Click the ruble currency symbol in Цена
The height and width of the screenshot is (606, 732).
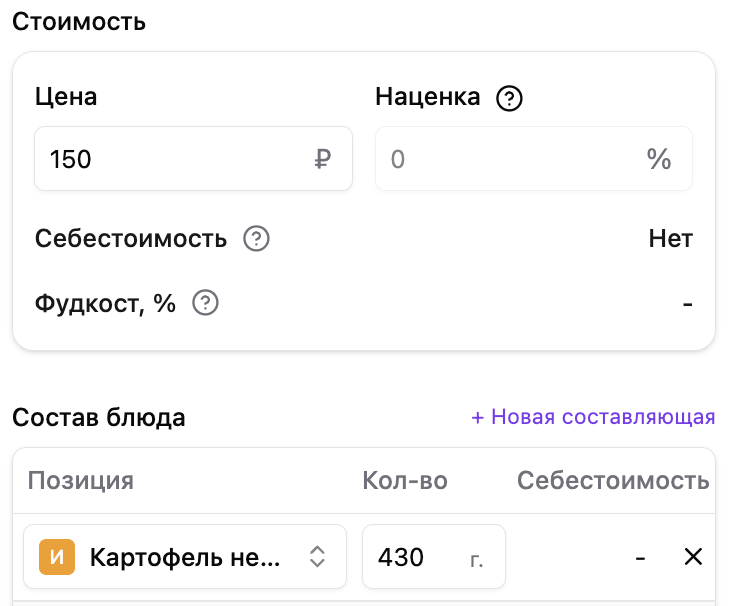[323, 159]
